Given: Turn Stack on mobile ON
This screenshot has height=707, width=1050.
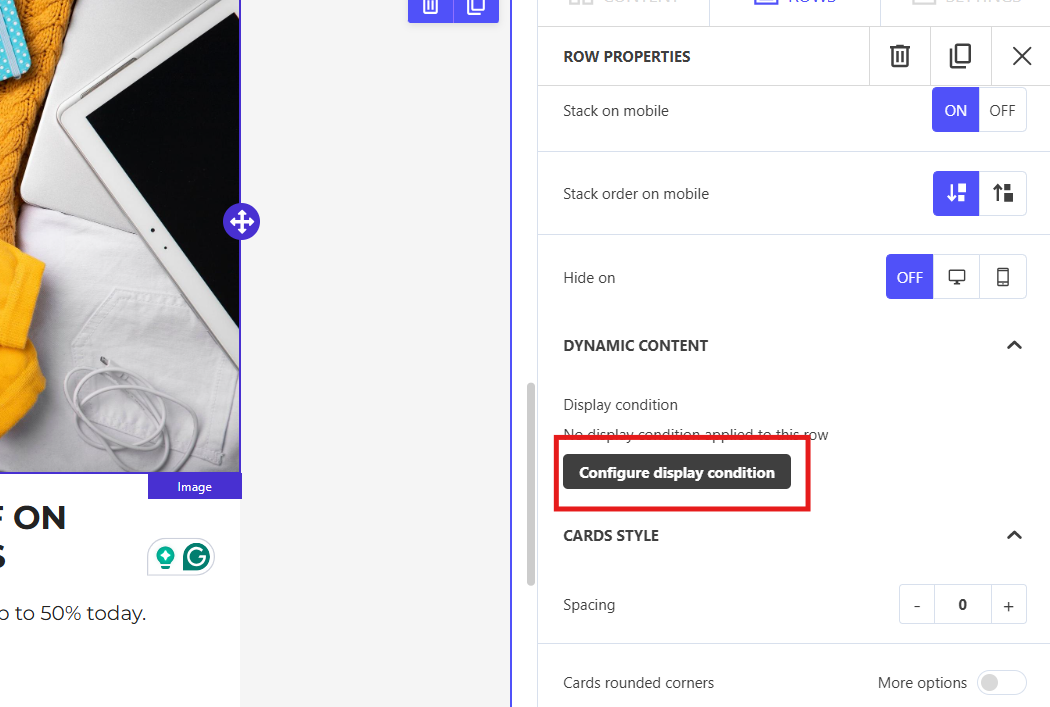Looking at the screenshot, I should [956, 110].
